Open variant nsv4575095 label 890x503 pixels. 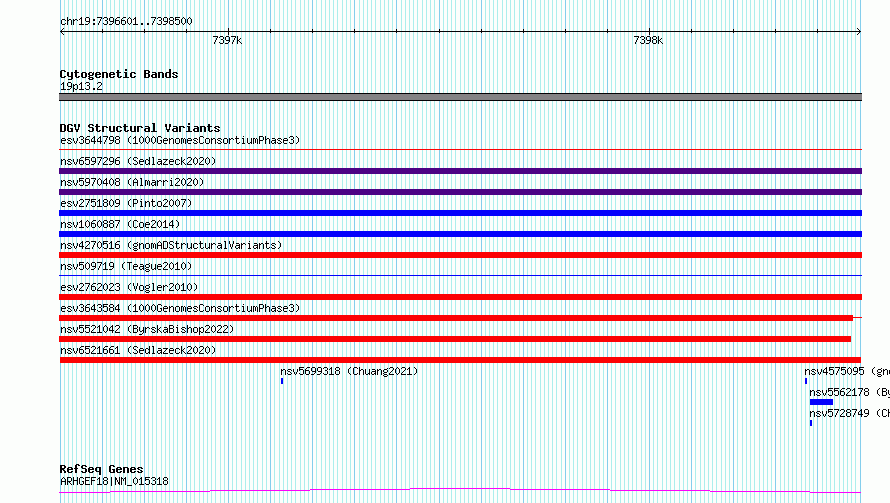[847, 371]
